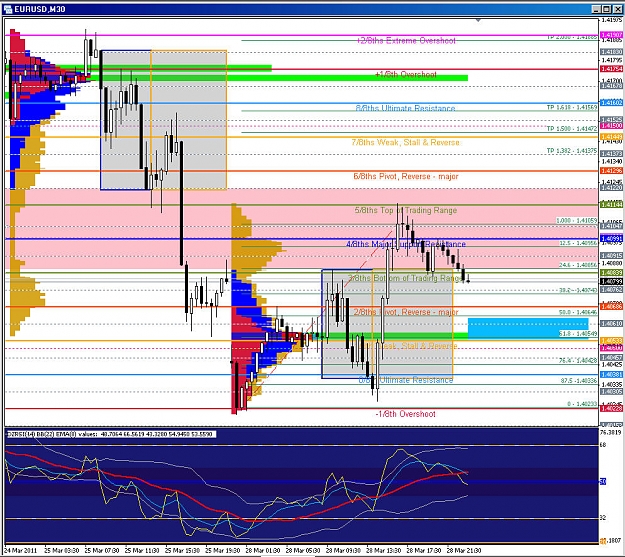Click the '87.5 - 1.40336' Fibonacci label

coord(578,381)
